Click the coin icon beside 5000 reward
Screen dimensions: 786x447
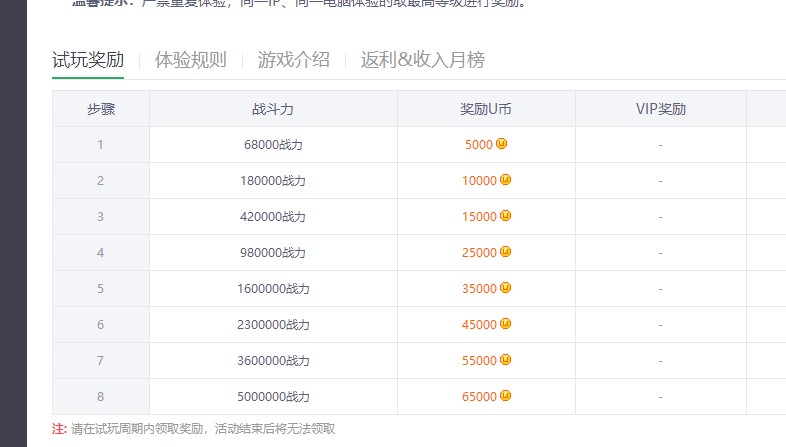point(502,144)
